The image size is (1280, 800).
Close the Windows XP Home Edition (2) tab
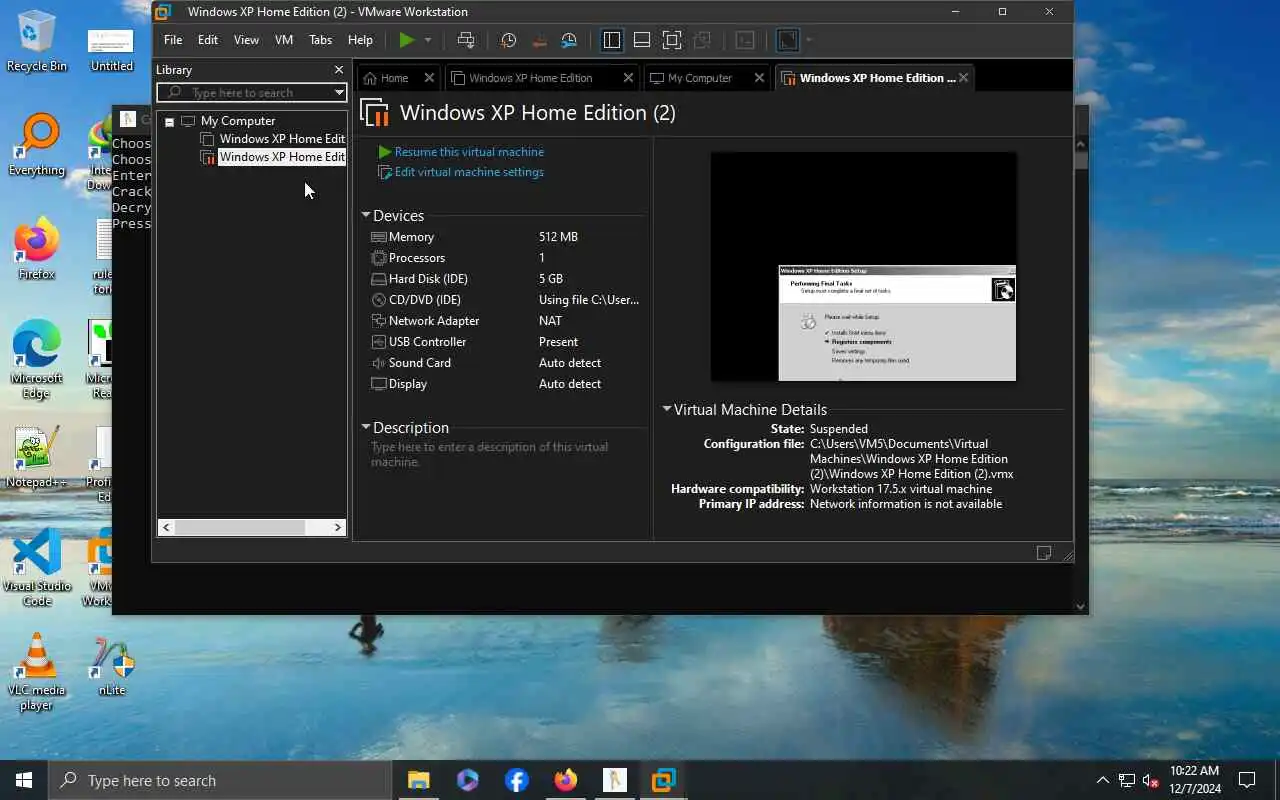click(x=963, y=78)
